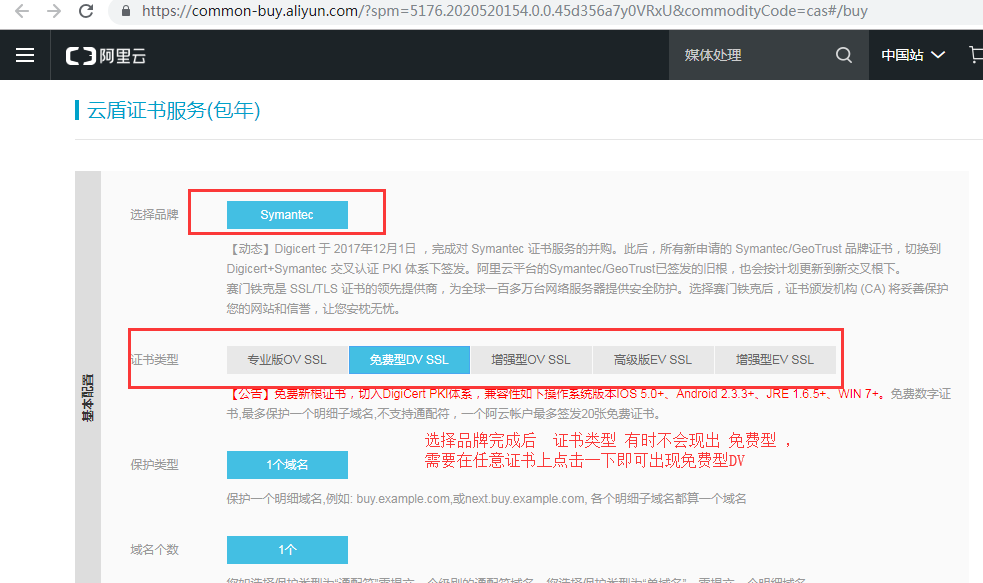Pick the 增强型EV SSL option
Screen dimensions: 983x583
[x=775, y=359]
